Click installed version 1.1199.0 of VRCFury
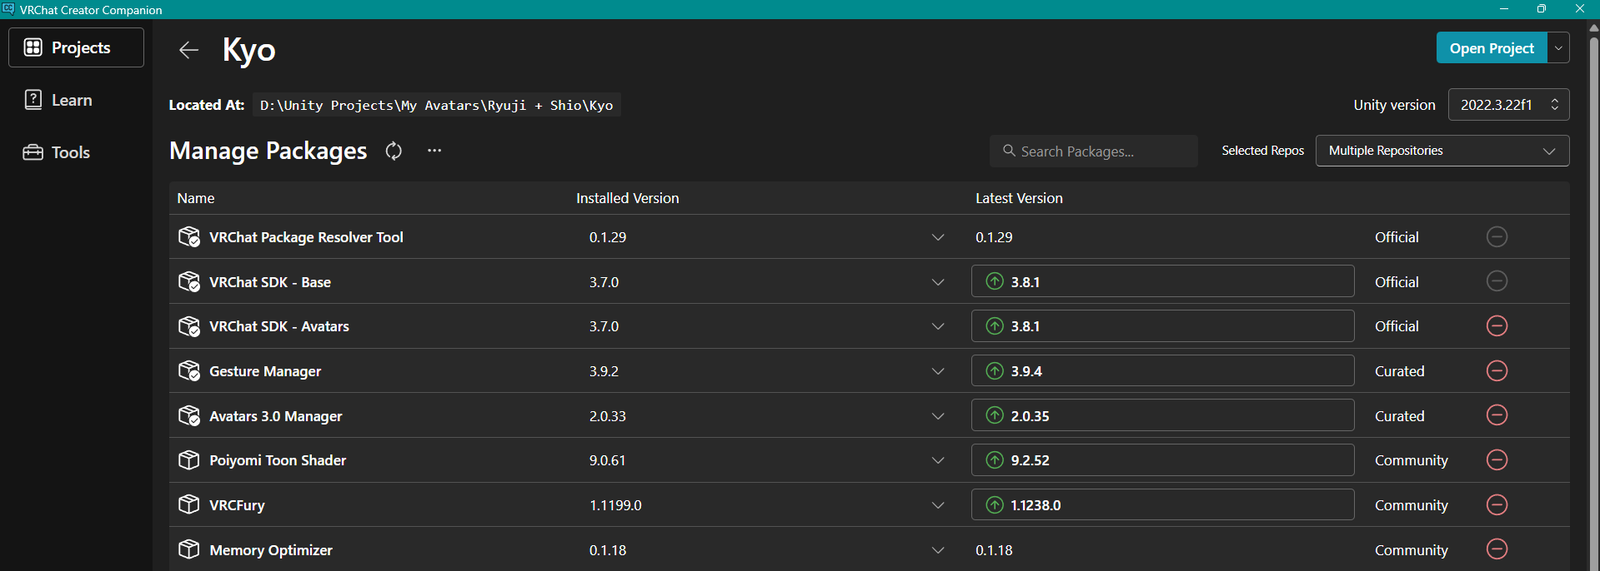Image resolution: width=1600 pixels, height=571 pixels. point(615,505)
